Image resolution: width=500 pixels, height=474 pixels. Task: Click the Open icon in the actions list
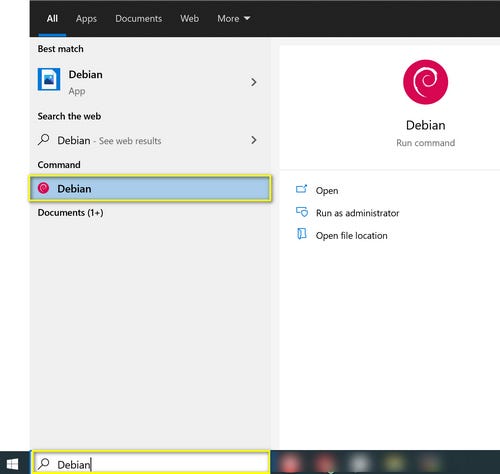click(301, 189)
